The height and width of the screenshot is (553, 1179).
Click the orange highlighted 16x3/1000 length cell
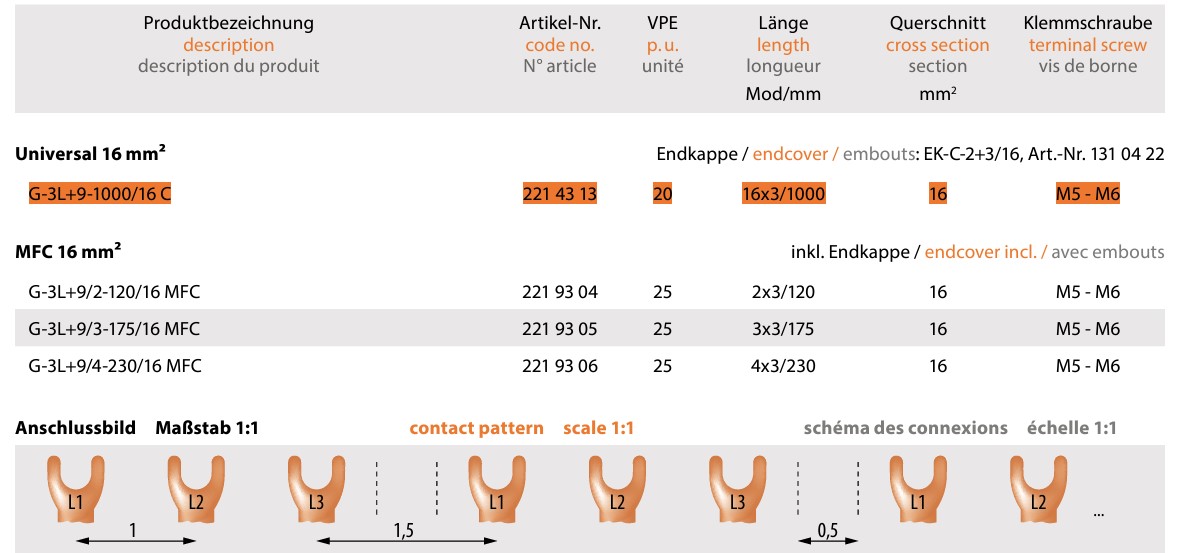pyautogui.click(x=783, y=194)
